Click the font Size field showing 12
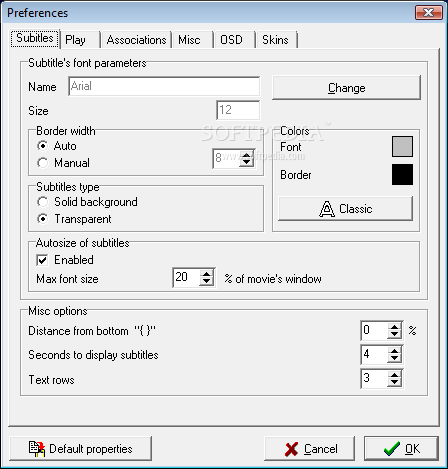448x469 pixels. coord(238,110)
